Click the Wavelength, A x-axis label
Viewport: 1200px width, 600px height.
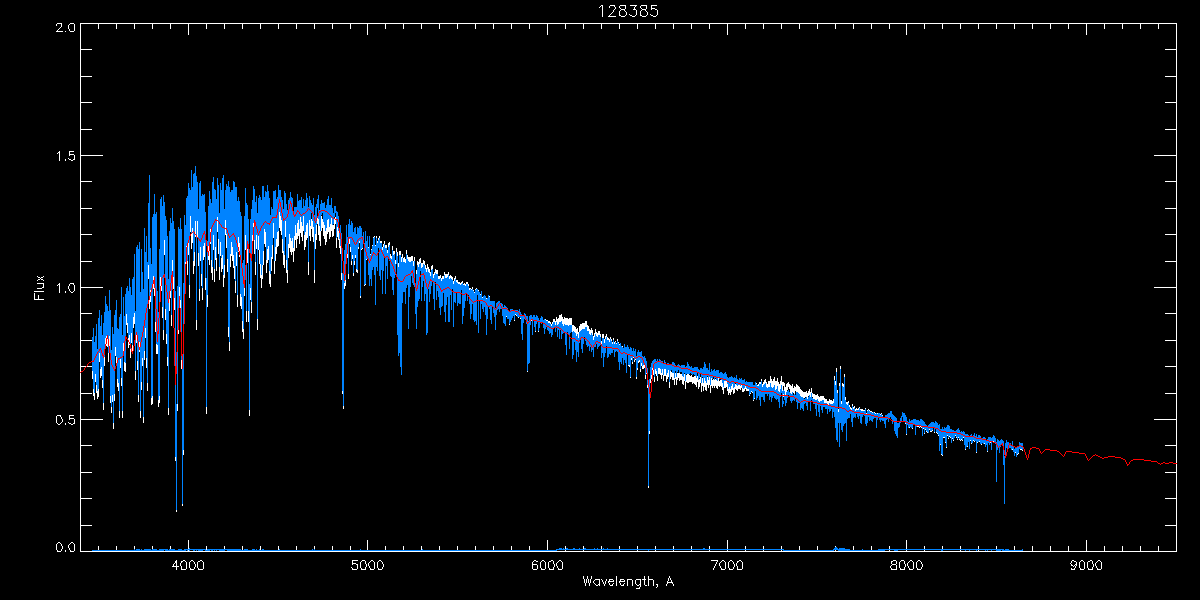coord(627,581)
